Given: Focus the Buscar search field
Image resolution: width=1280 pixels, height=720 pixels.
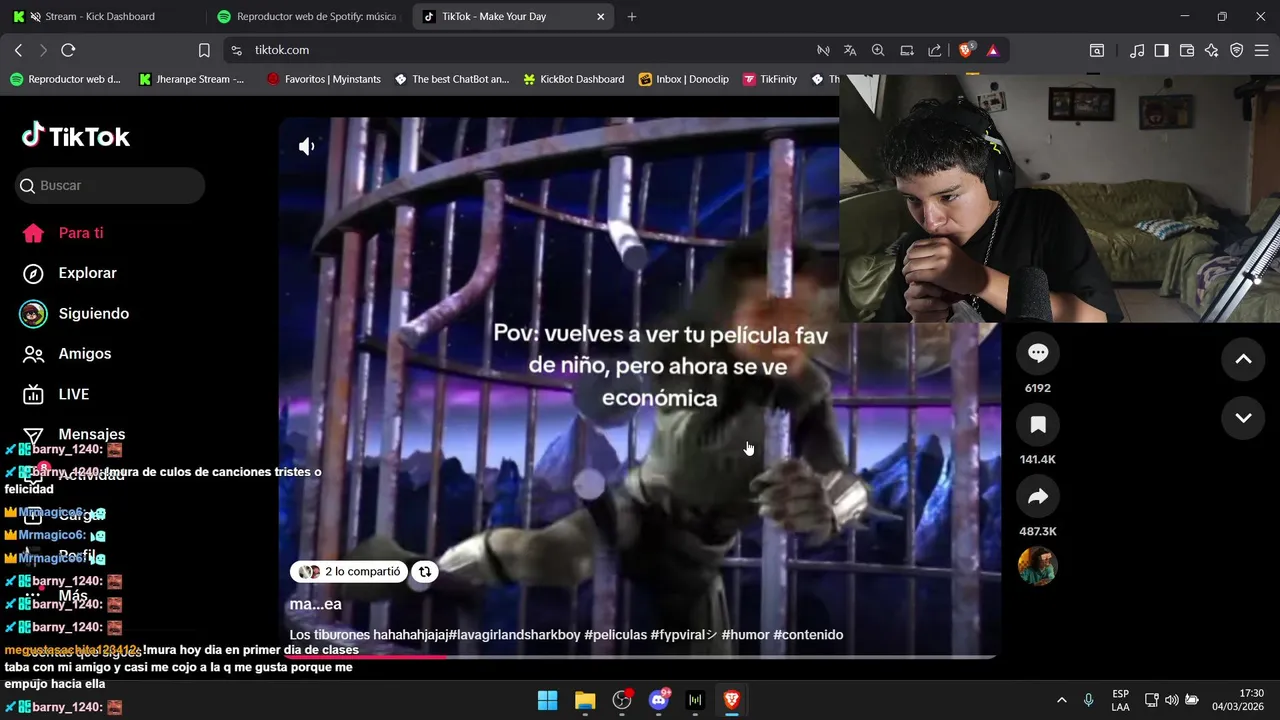Looking at the screenshot, I should point(110,186).
